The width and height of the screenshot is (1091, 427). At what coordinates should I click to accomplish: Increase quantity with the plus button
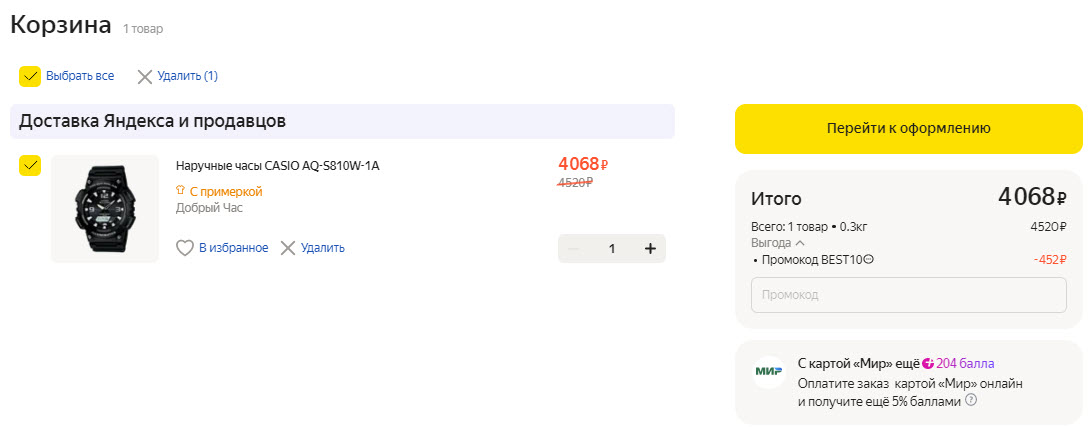[x=650, y=249]
